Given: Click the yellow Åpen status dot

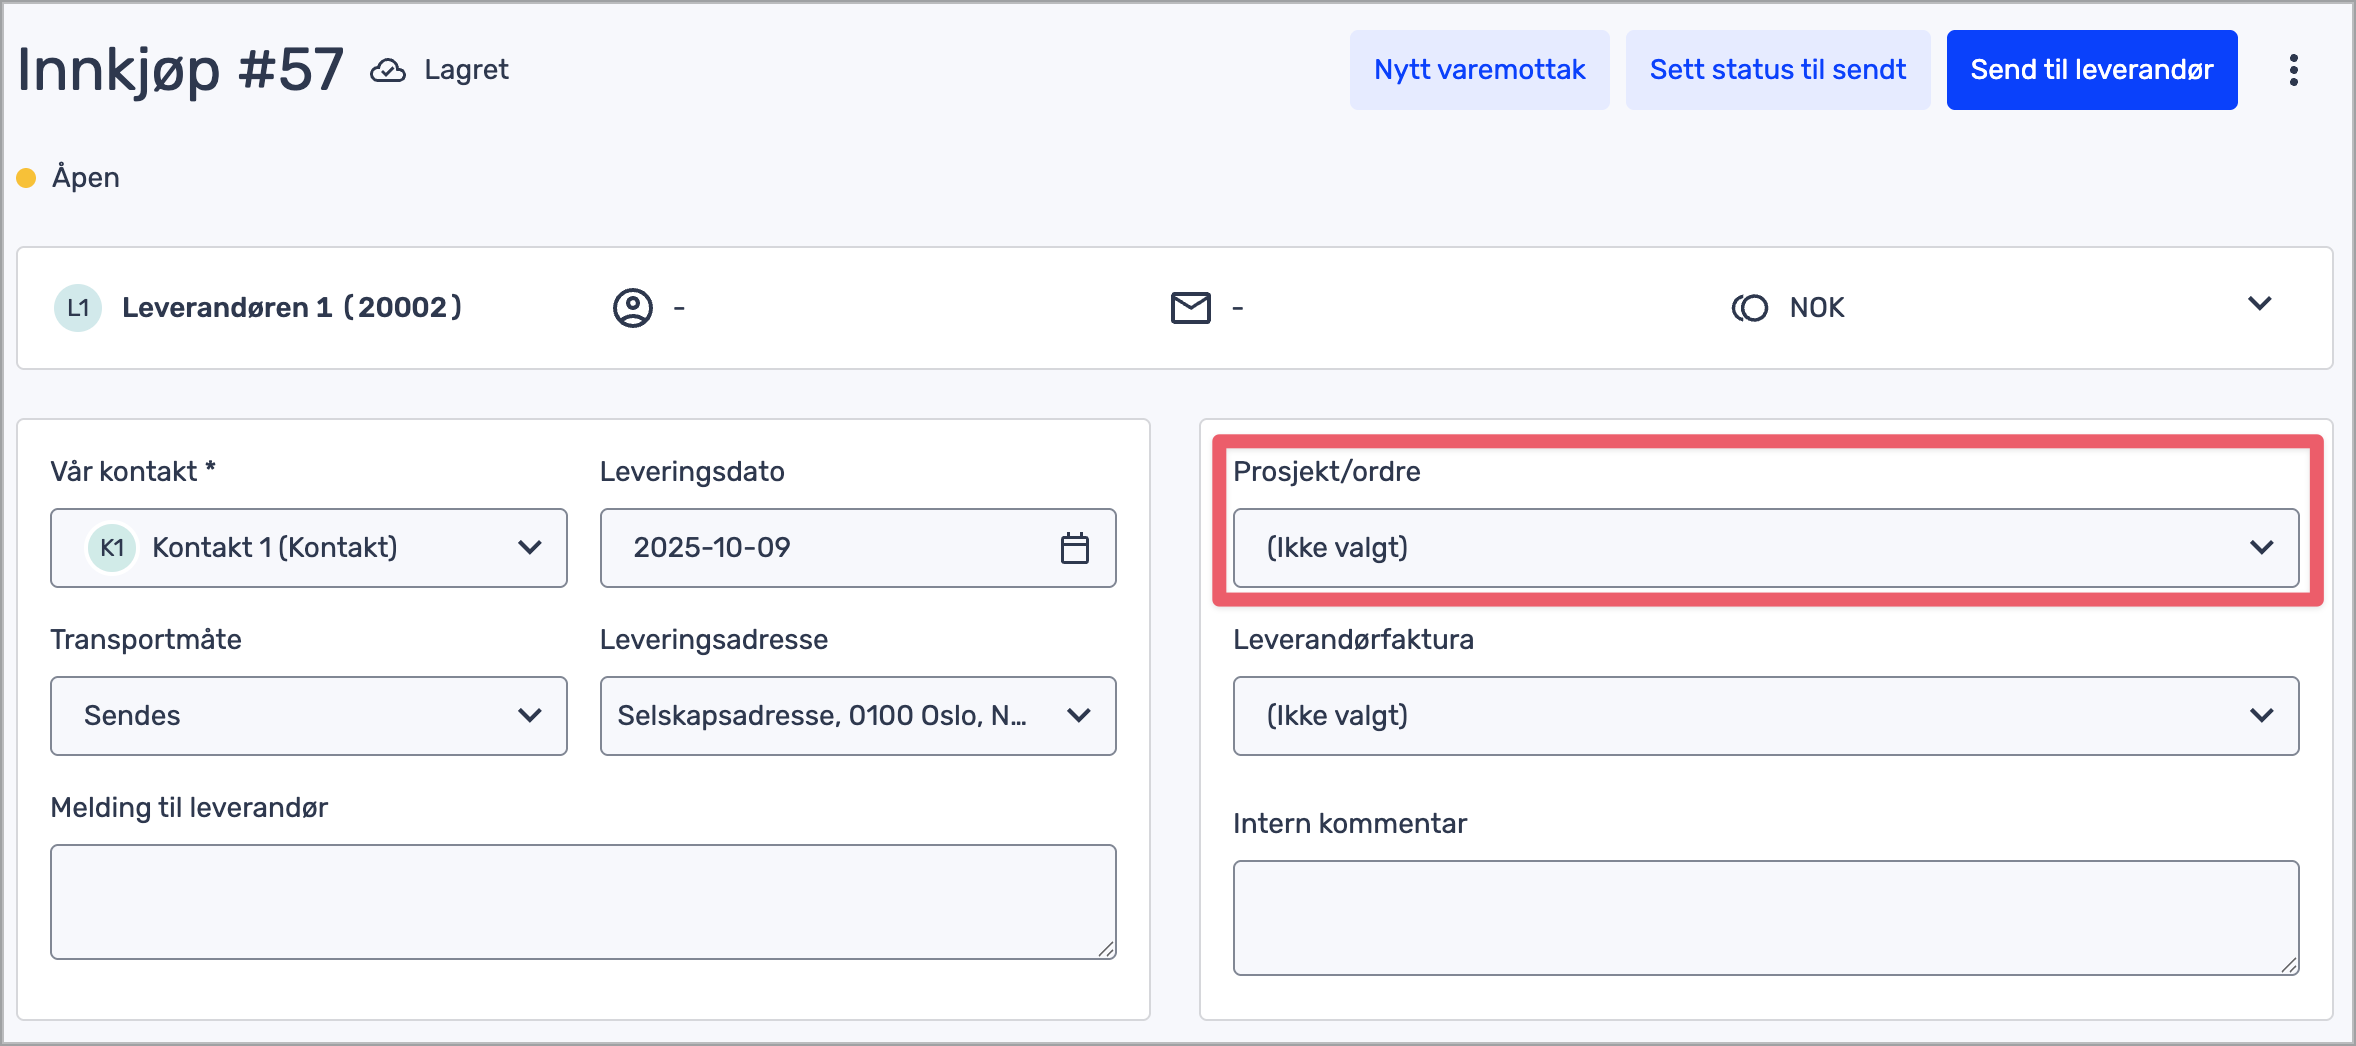Looking at the screenshot, I should coord(27,178).
